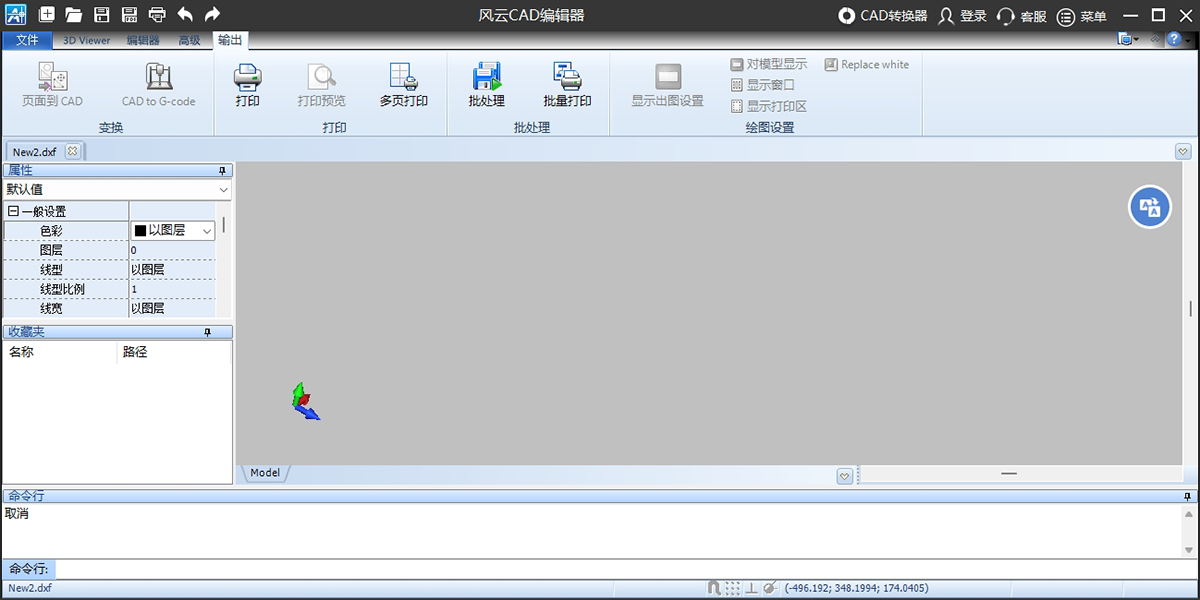Toggle ortho mode in status bar
The width and height of the screenshot is (1200, 600).
click(x=751, y=588)
